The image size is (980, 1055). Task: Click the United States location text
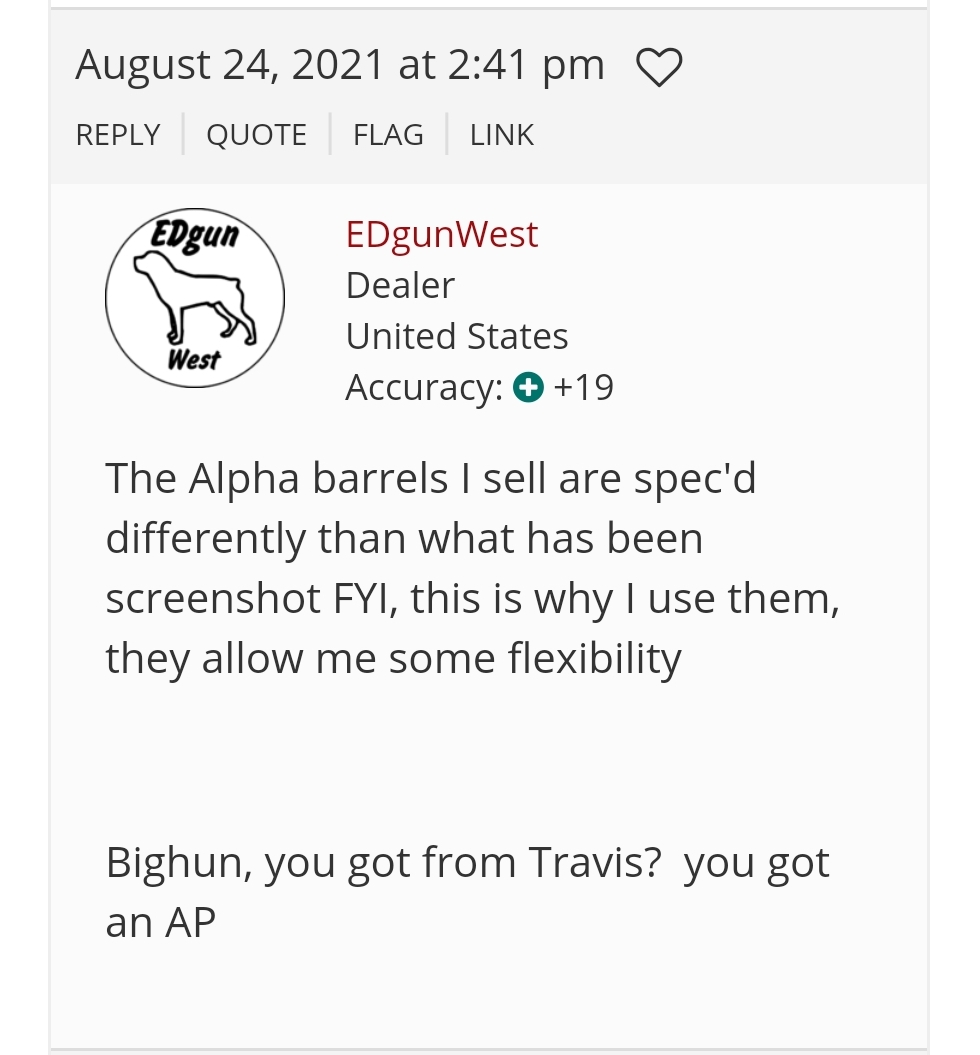point(457,336)
